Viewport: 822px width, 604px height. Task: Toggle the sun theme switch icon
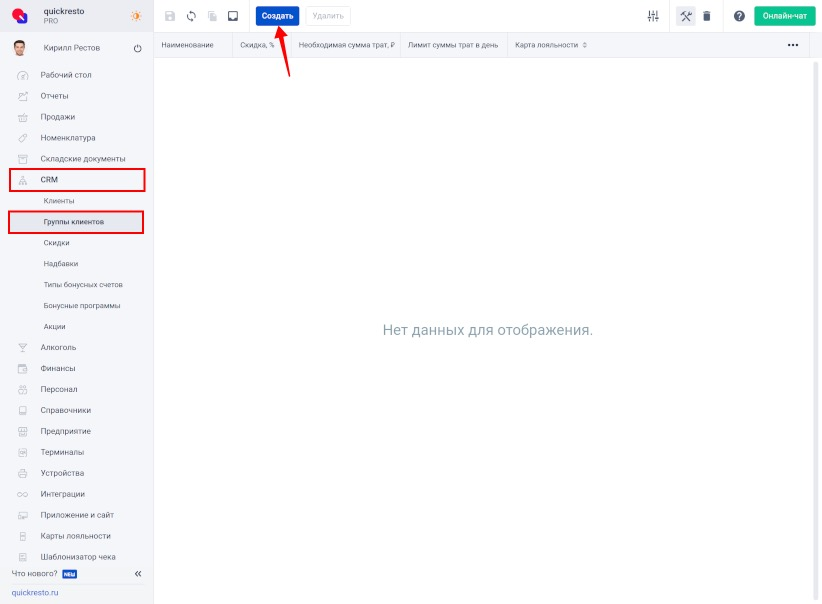[136, 16]
